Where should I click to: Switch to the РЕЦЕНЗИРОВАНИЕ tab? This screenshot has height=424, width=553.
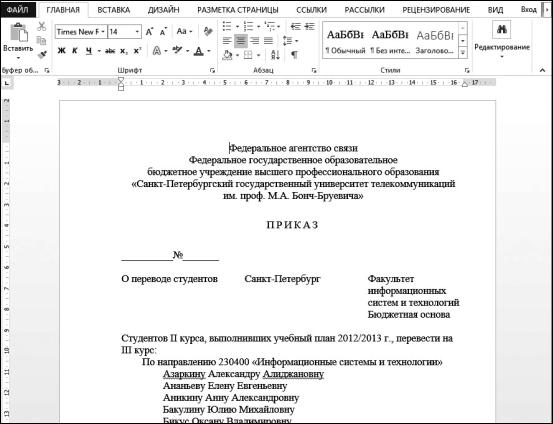[x=436, y=10]
